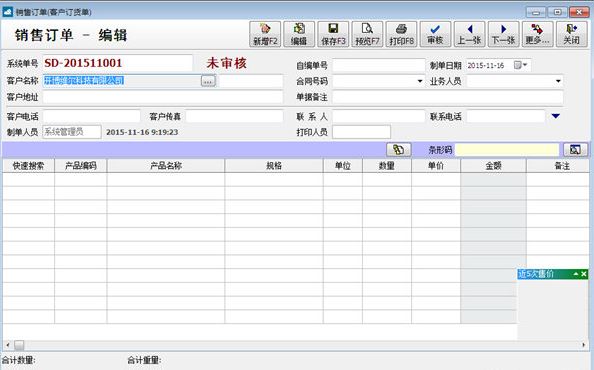Close the 近5次售价 panel
This screenshot has height=370, width=594.
[584, 274]
